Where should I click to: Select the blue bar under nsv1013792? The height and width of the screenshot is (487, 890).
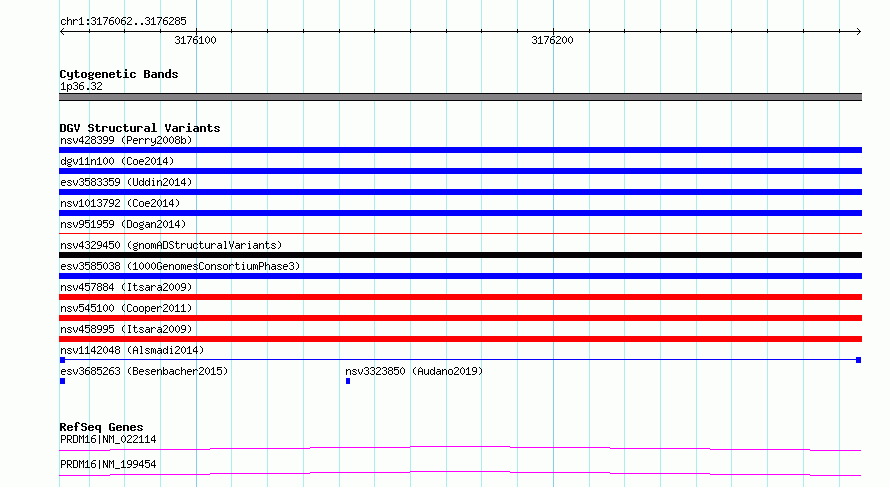(460, 213)
